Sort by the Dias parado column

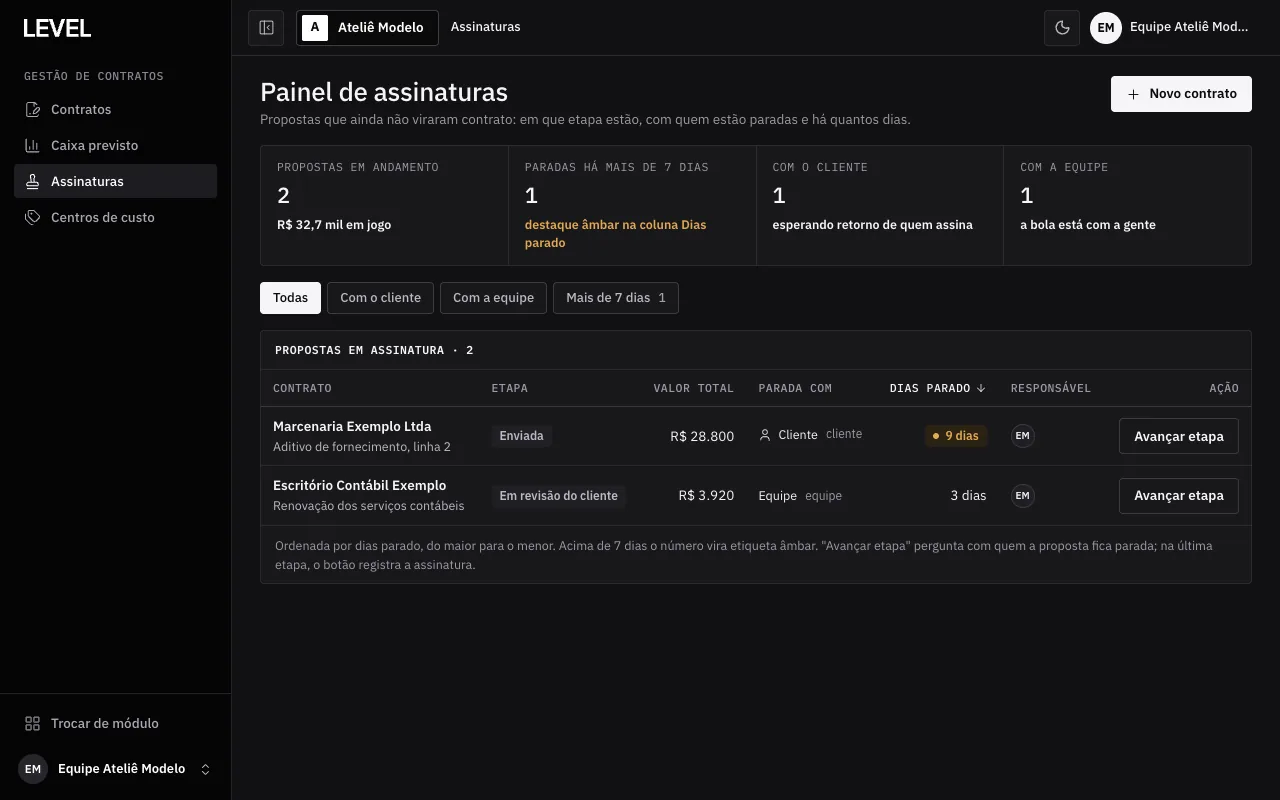pyautogui.click(x=937, y=388)
